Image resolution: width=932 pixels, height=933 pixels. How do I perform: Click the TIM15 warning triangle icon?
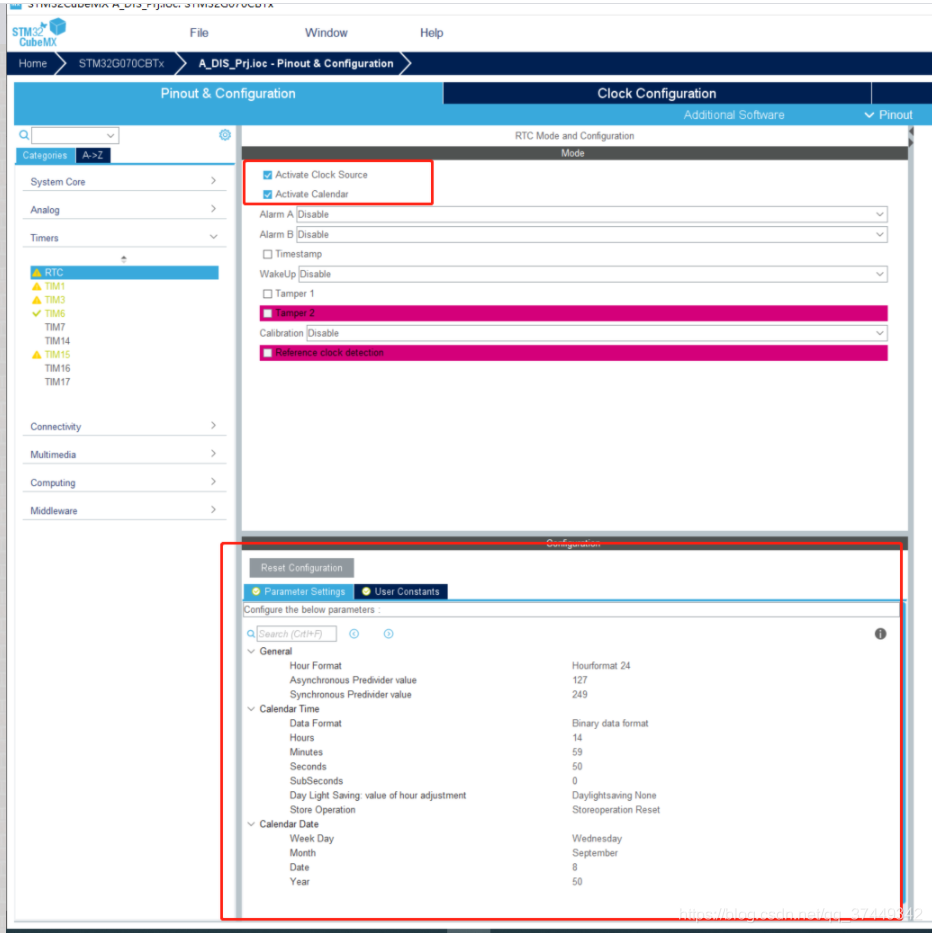click(x=37, y=355)
